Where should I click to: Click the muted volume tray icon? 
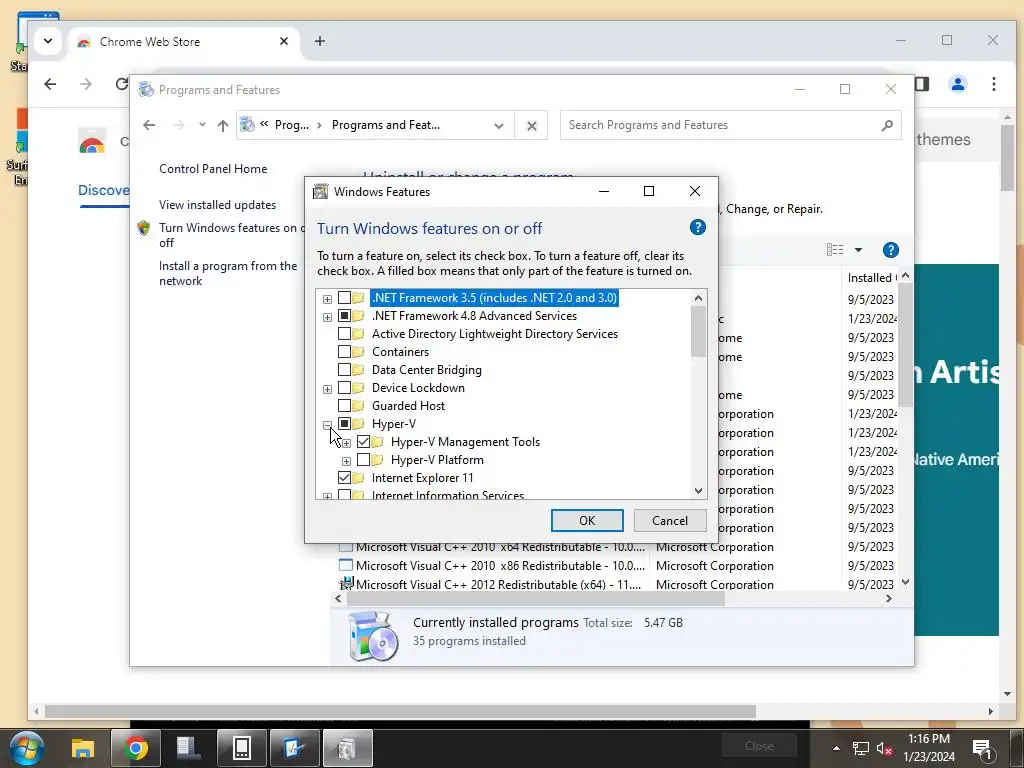point(884,749)
